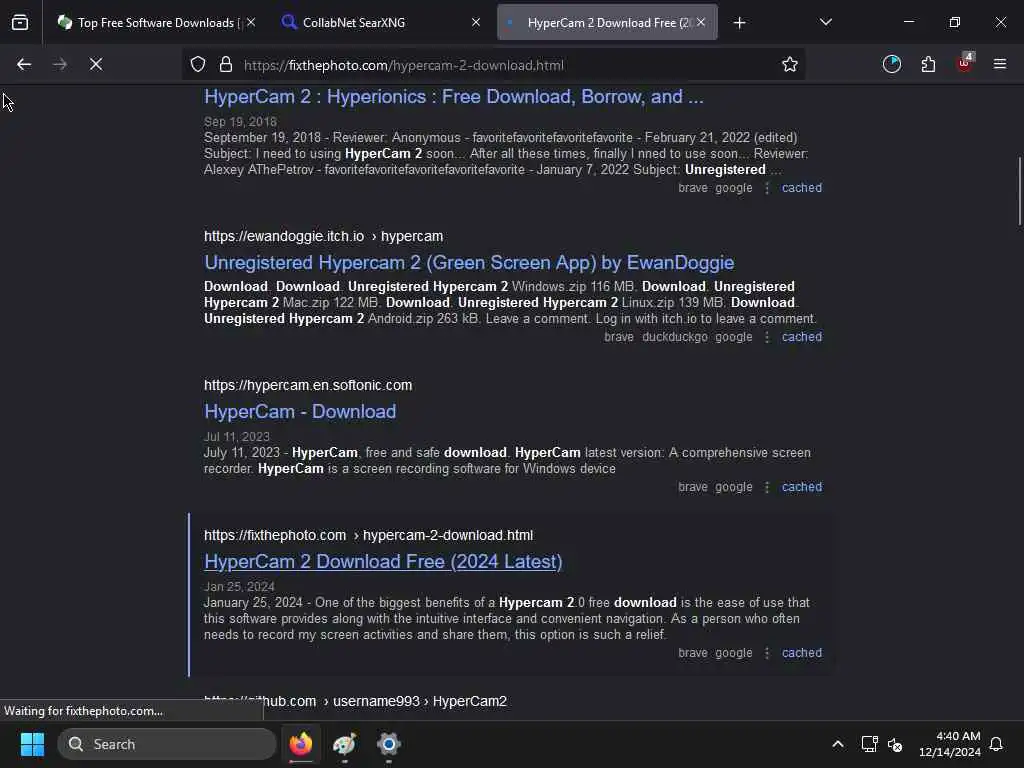
Task: Open Settings gear taskbar icon
Action: coord(389,744)
